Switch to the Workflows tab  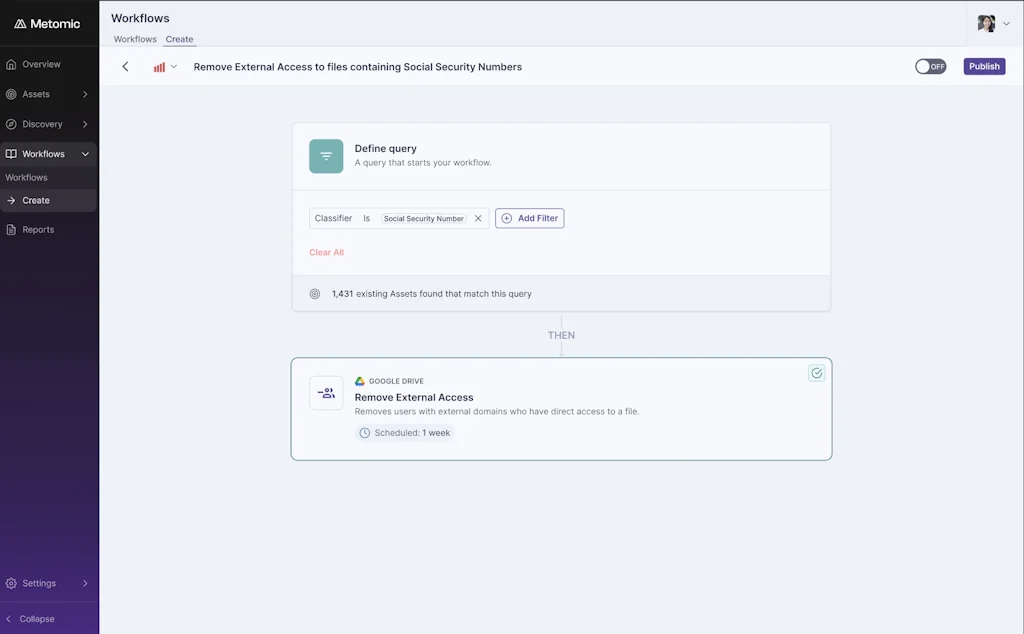pyautogui.click(x=134, y=39)
